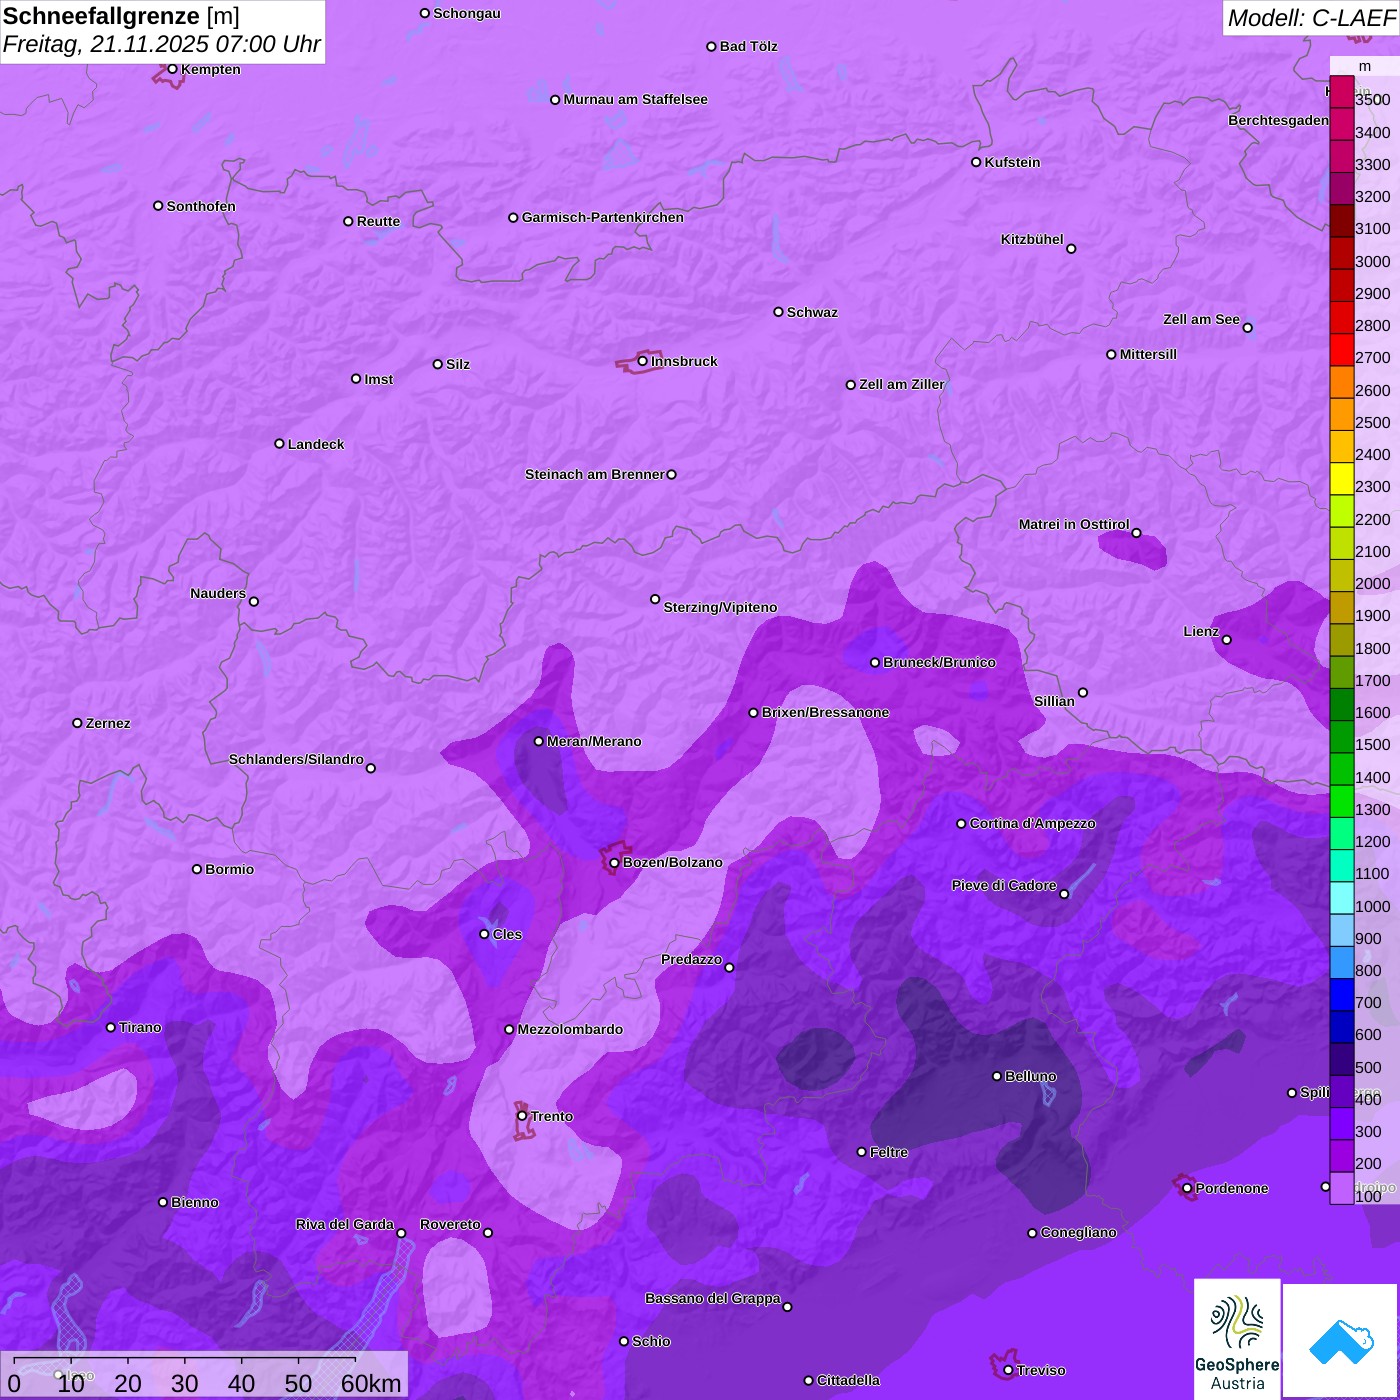Select the Landeck city marker dot
1400x1400 pixels.
pos(279,444)
